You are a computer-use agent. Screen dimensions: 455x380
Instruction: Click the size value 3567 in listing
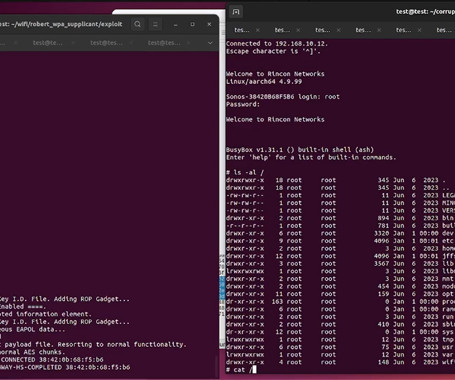pyautogui.click(x=381, y=264)
